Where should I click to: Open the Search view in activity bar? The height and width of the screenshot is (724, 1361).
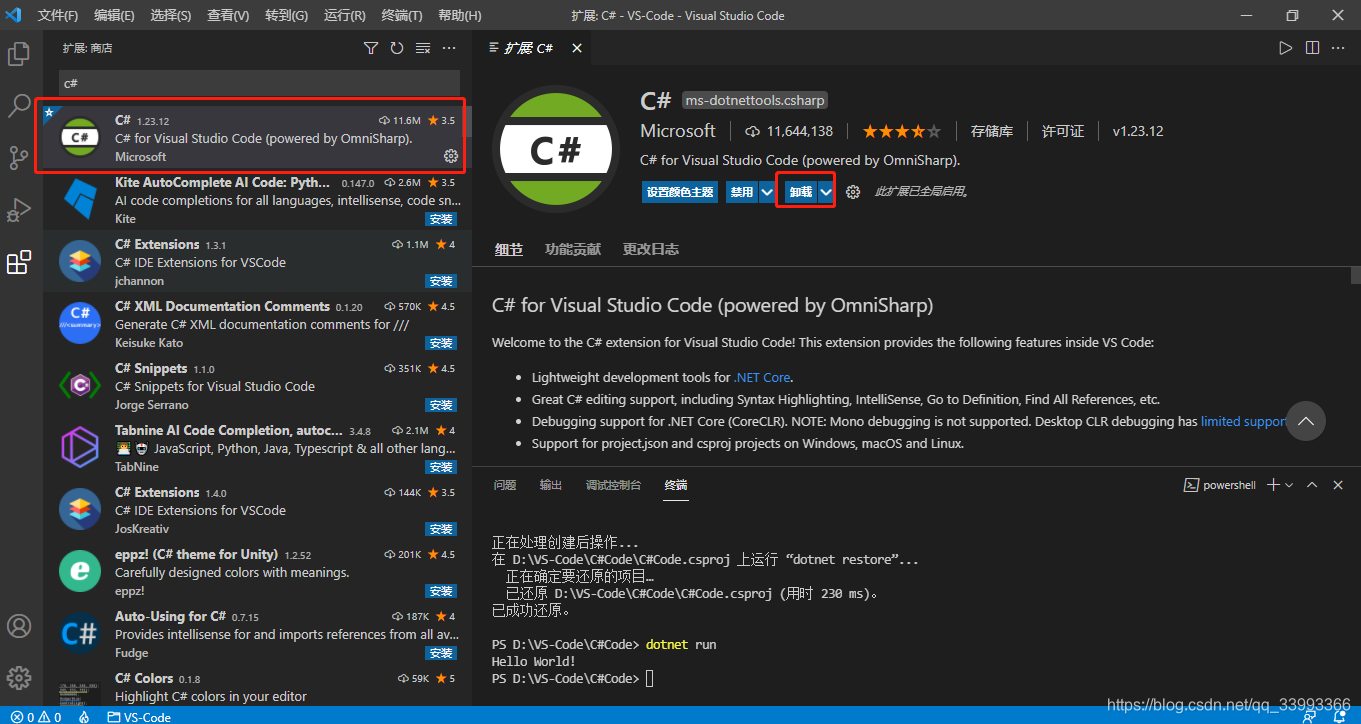point(19,105)
